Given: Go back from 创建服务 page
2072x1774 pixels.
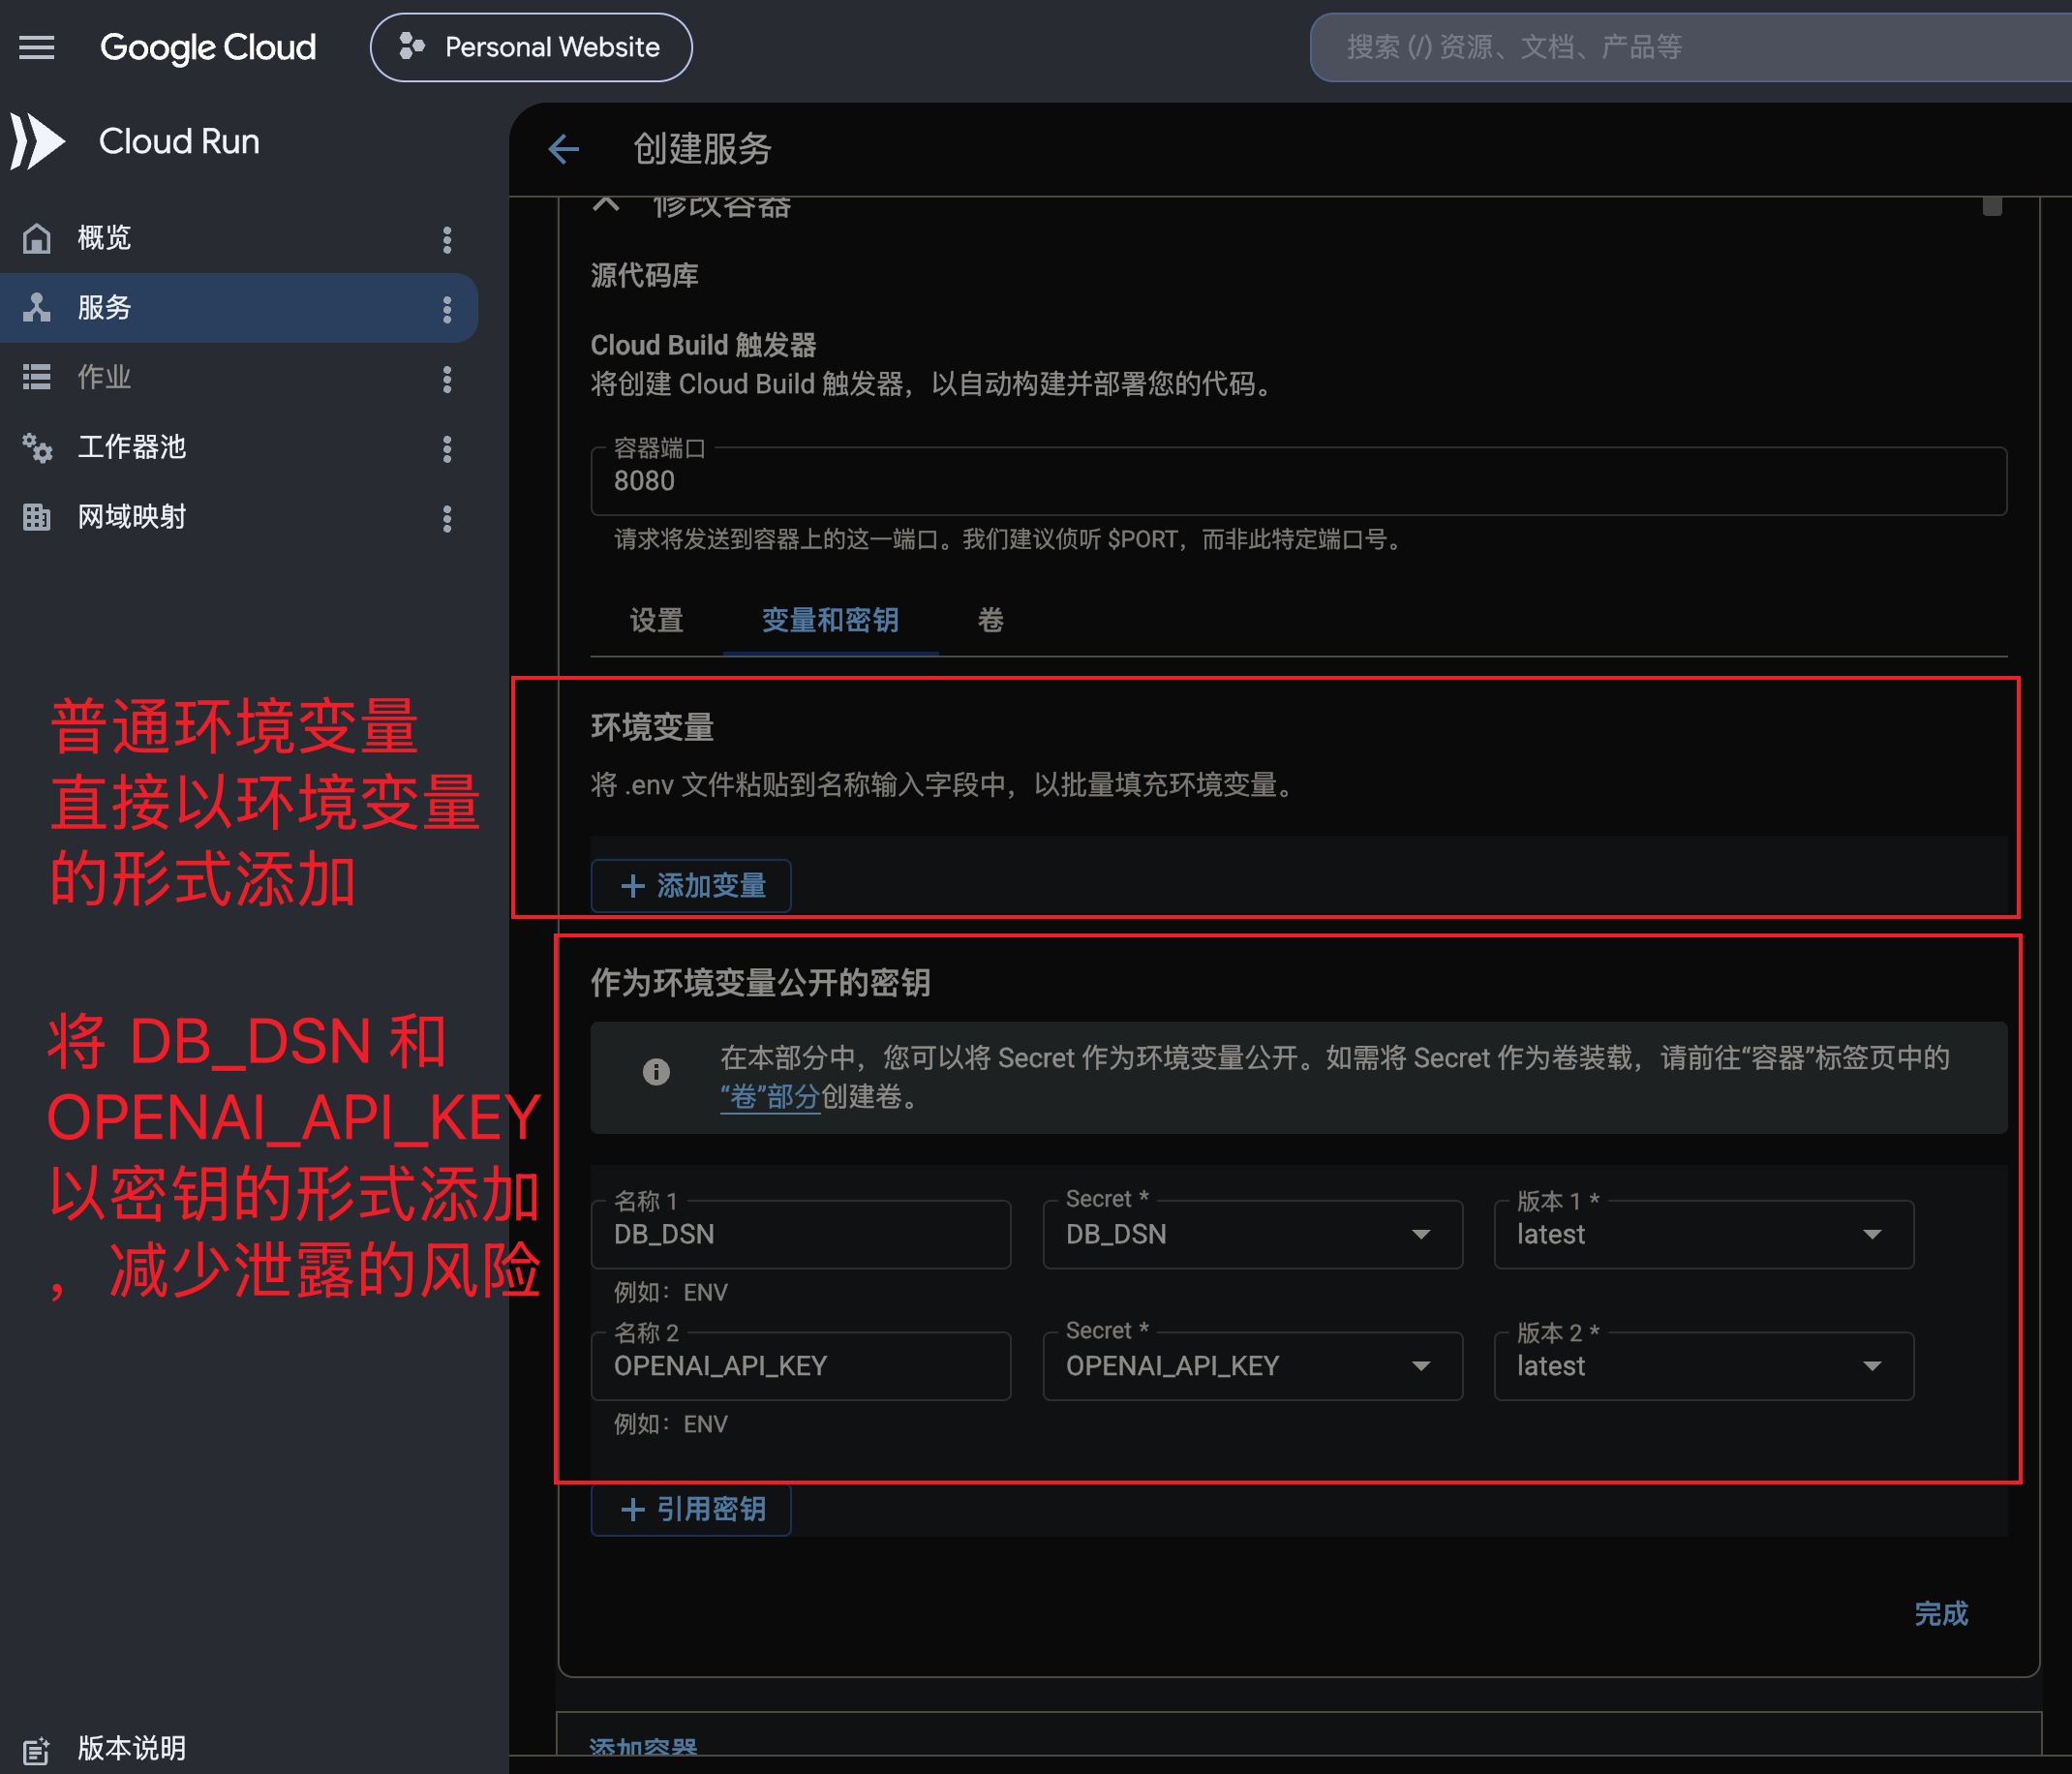Looking at the screenshot, I should [x=564, y=149].
